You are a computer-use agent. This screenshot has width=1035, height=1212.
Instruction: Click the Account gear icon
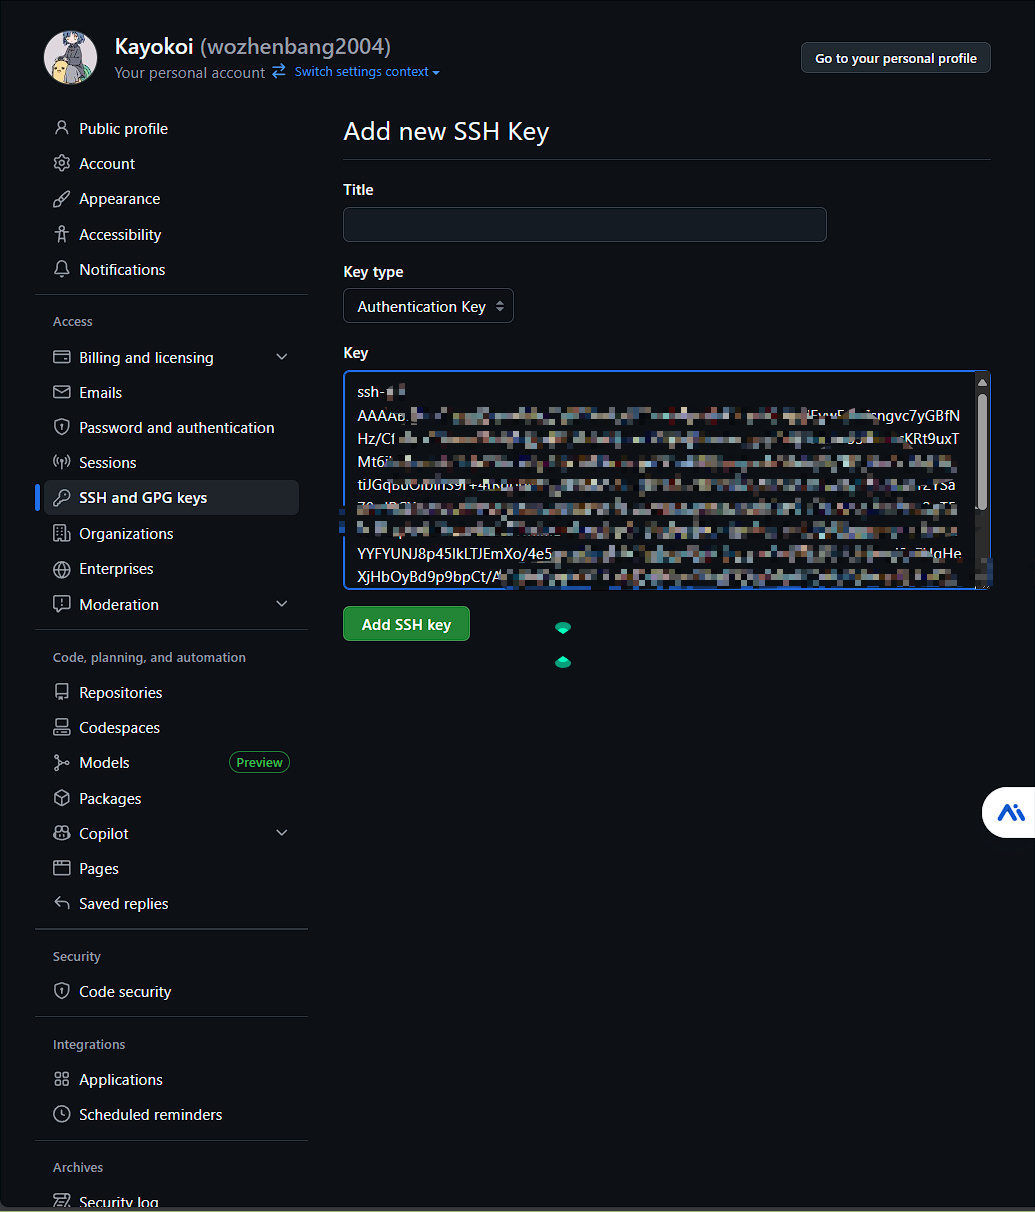[x=62, y=163]
